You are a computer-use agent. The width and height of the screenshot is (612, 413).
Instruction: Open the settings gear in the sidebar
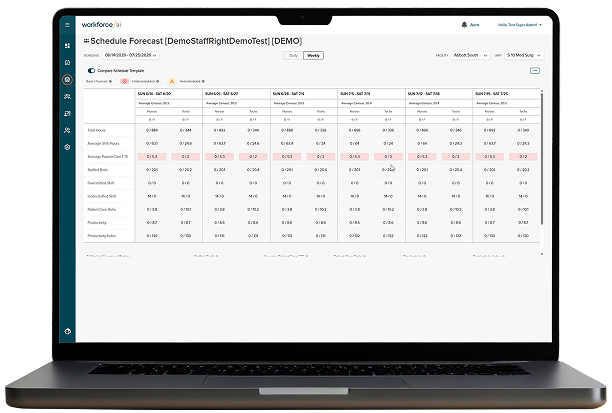(x=67, y=147)
